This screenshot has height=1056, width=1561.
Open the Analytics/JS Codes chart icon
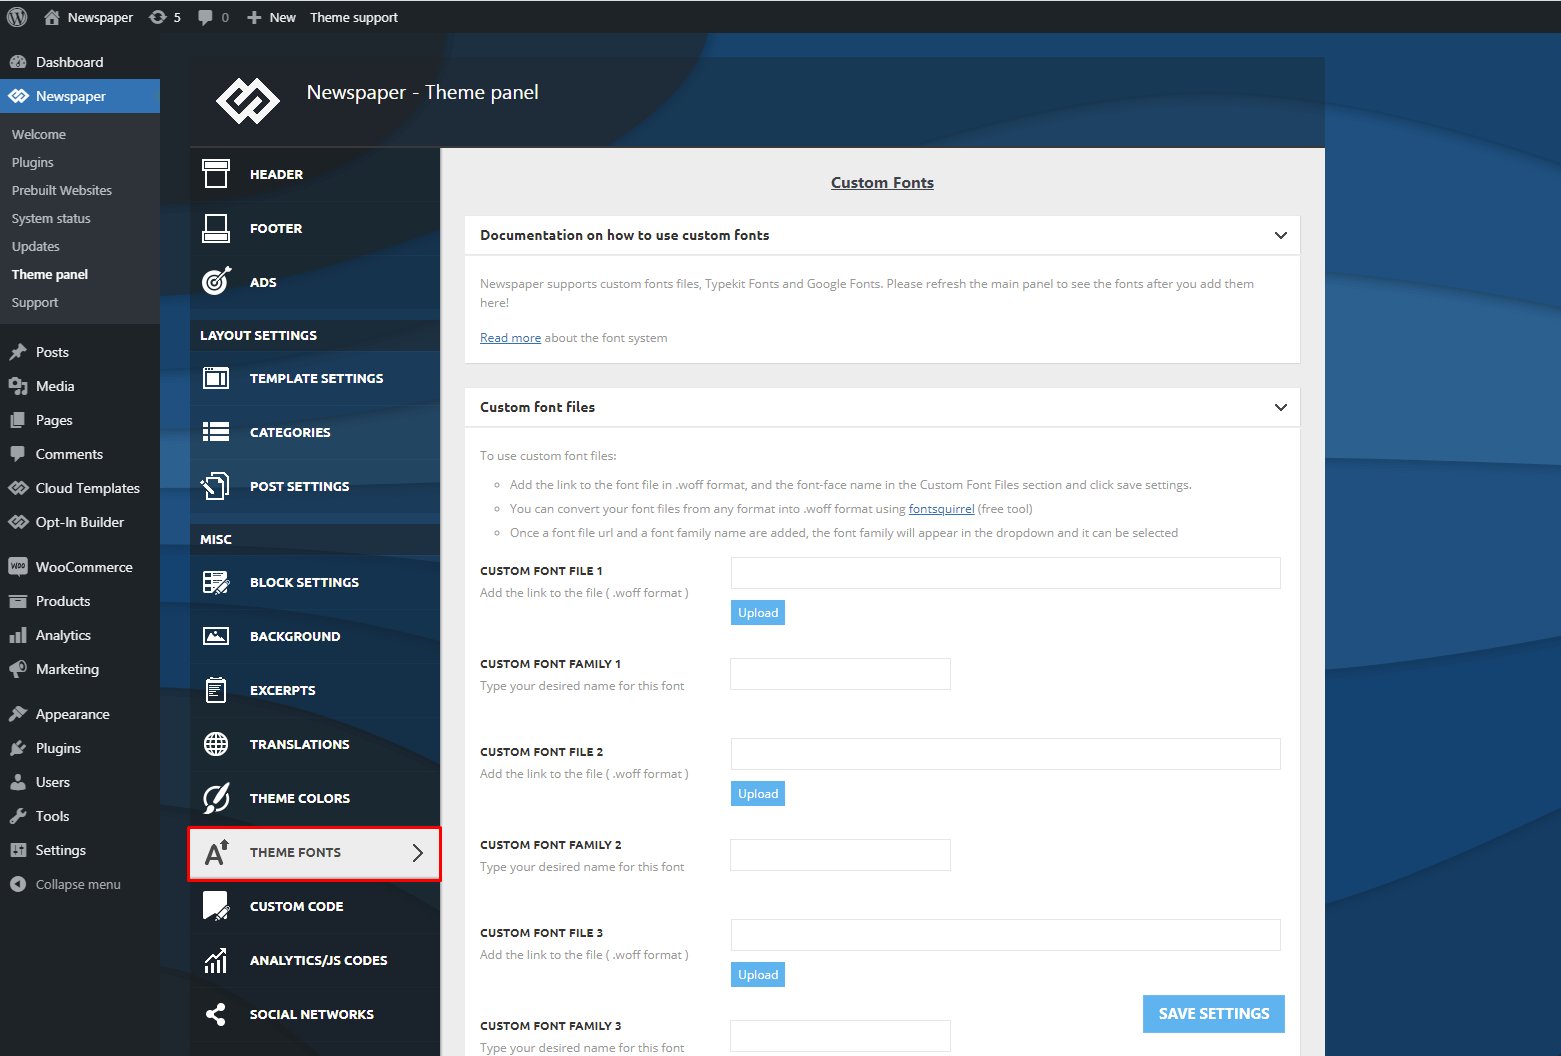tap(216, 960)
